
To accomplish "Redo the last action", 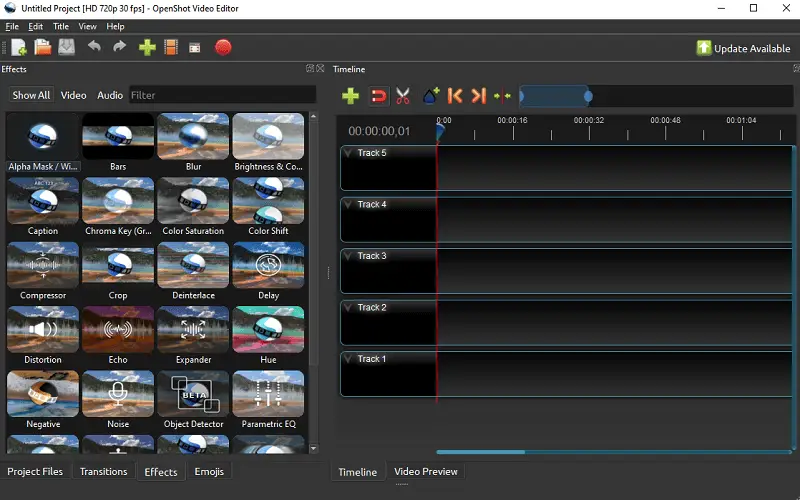I will pyautogui.click(x=119, y=47).
